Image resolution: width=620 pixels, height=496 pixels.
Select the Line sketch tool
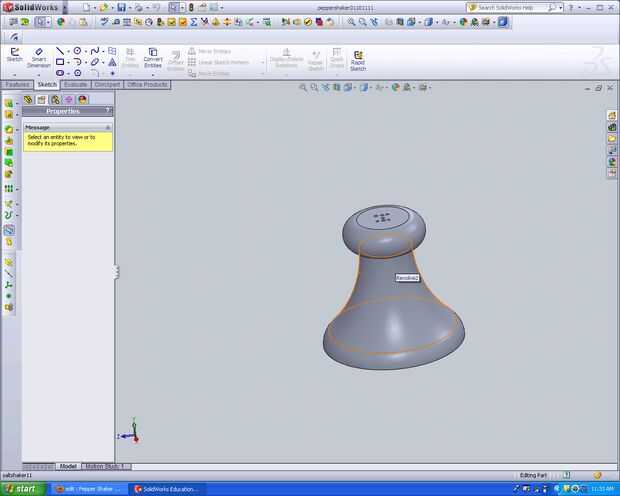coord(60,51)
